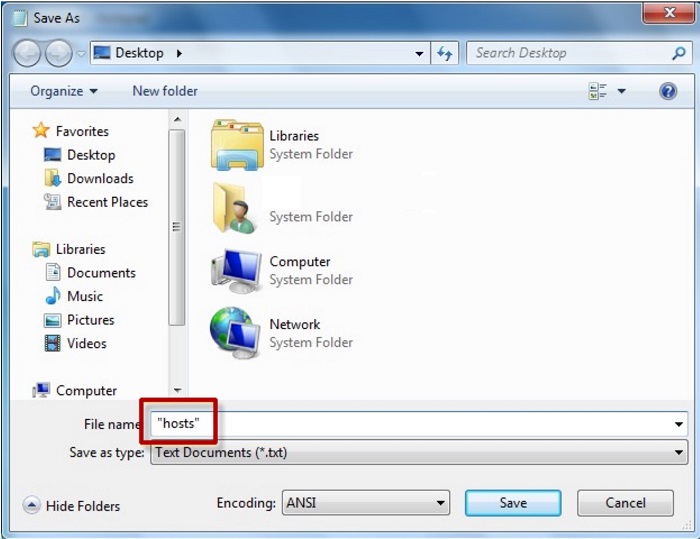Select the Computer system folder icon in list
The height and width of the screenshot is (539, 700).
tap(236, 271)
